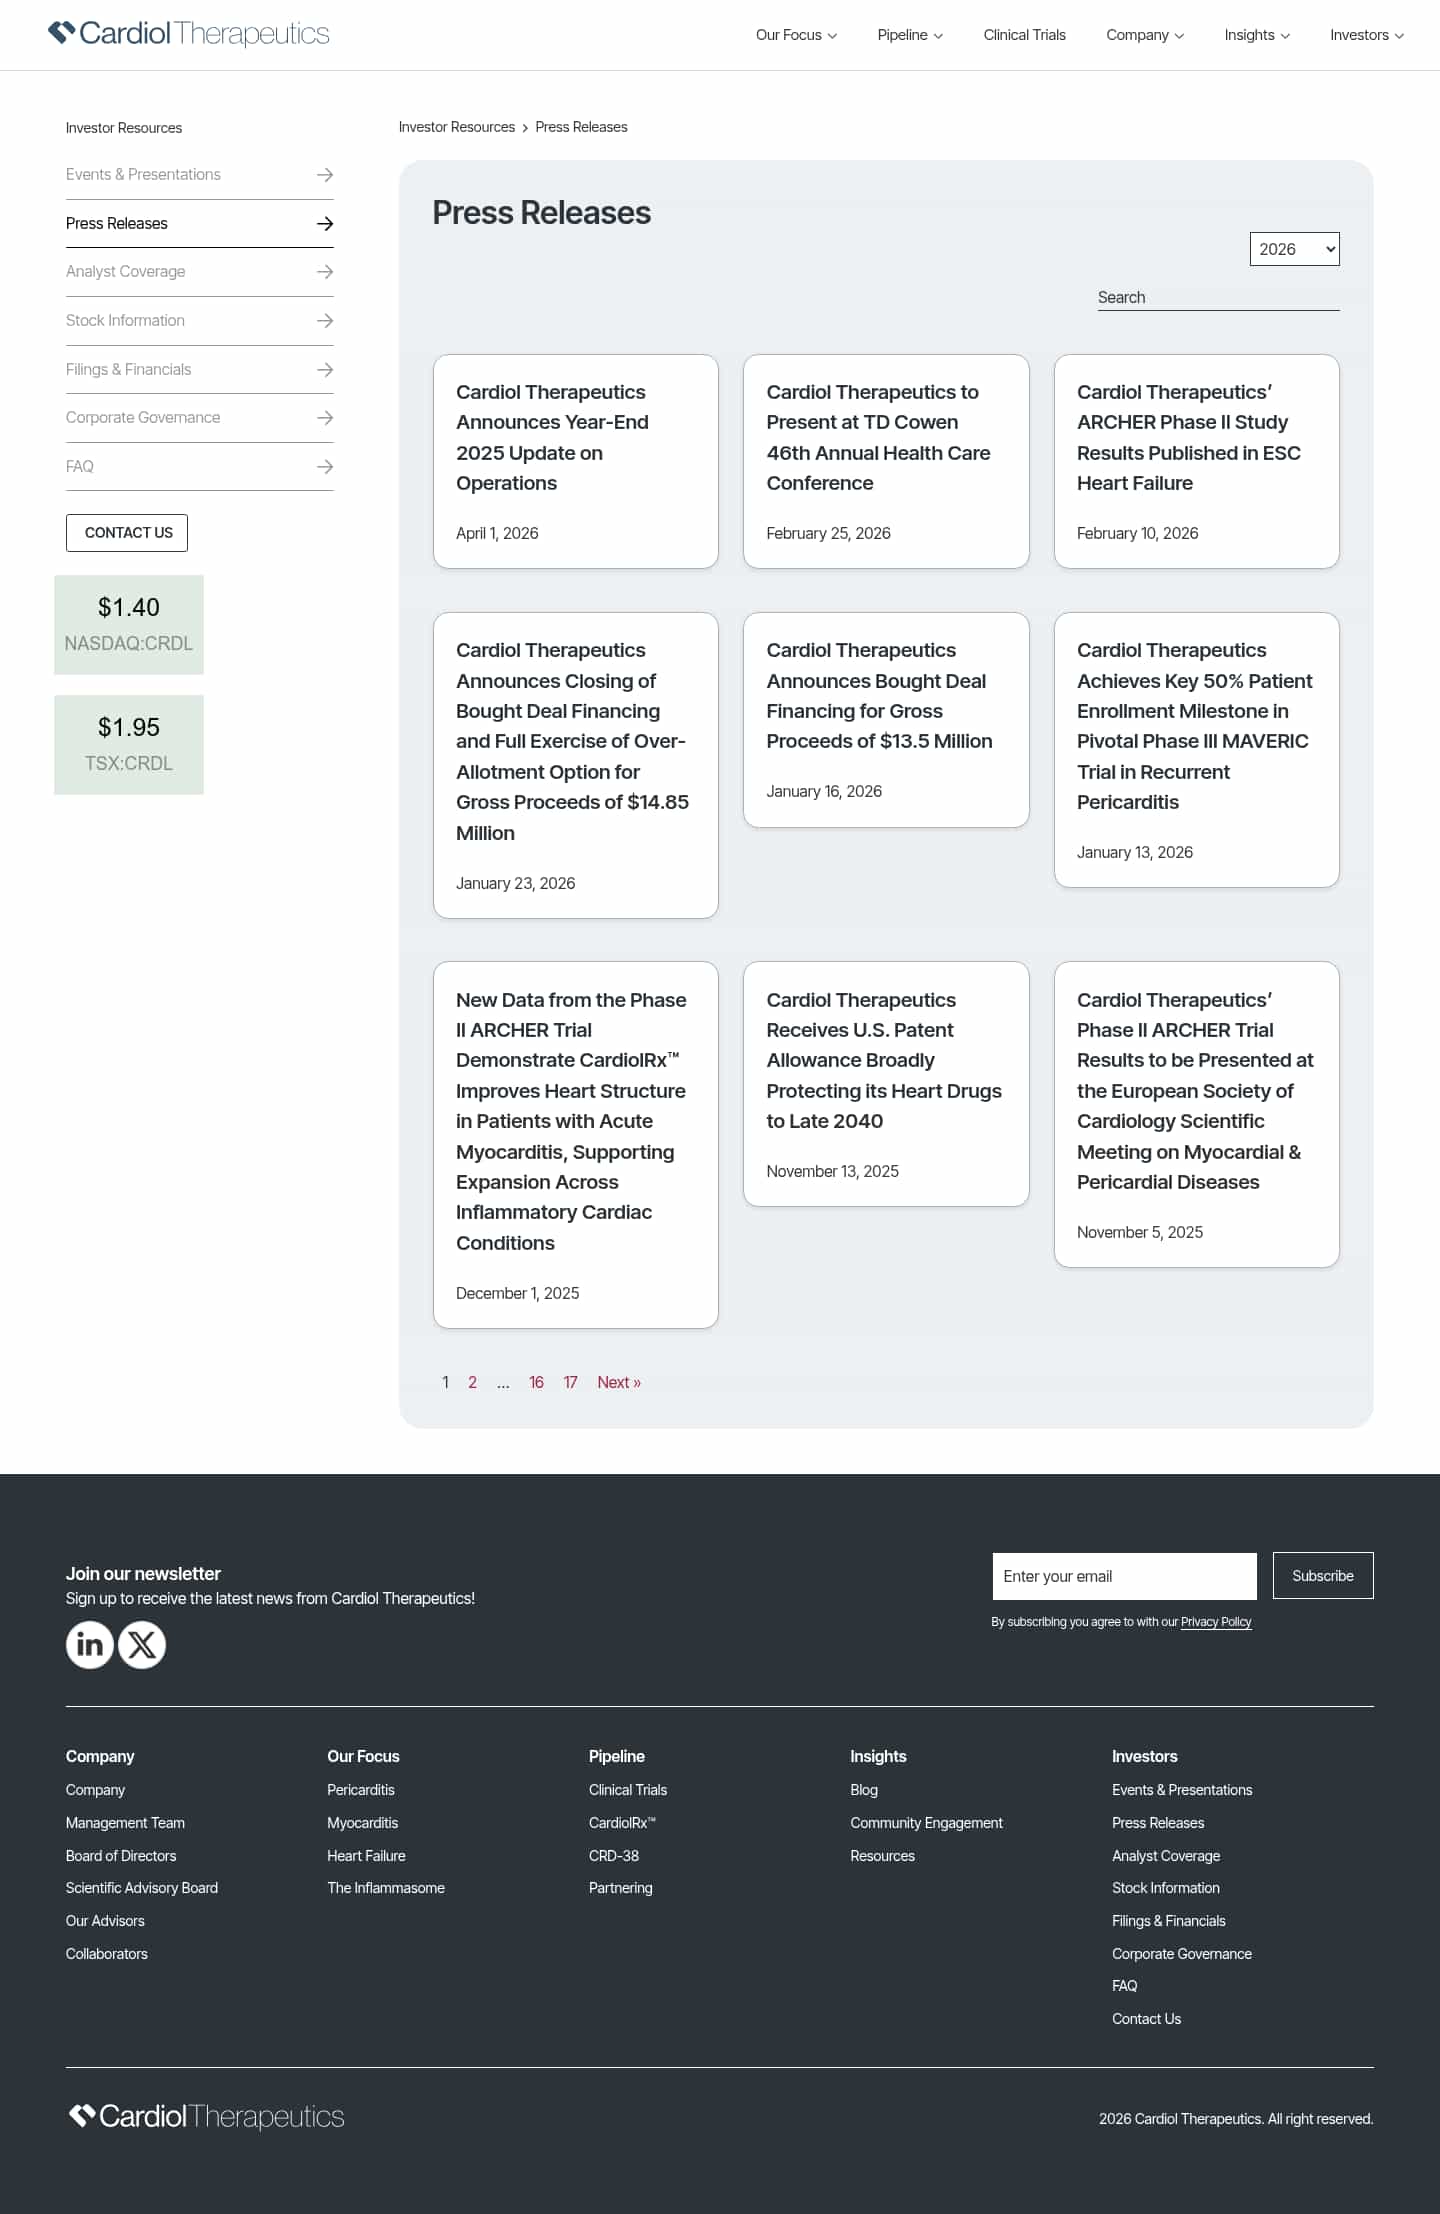Image resolution: width=1440 pixels, height=2214 pixels.
Task: Go to pagination page 16
Action: (536, 1382)
